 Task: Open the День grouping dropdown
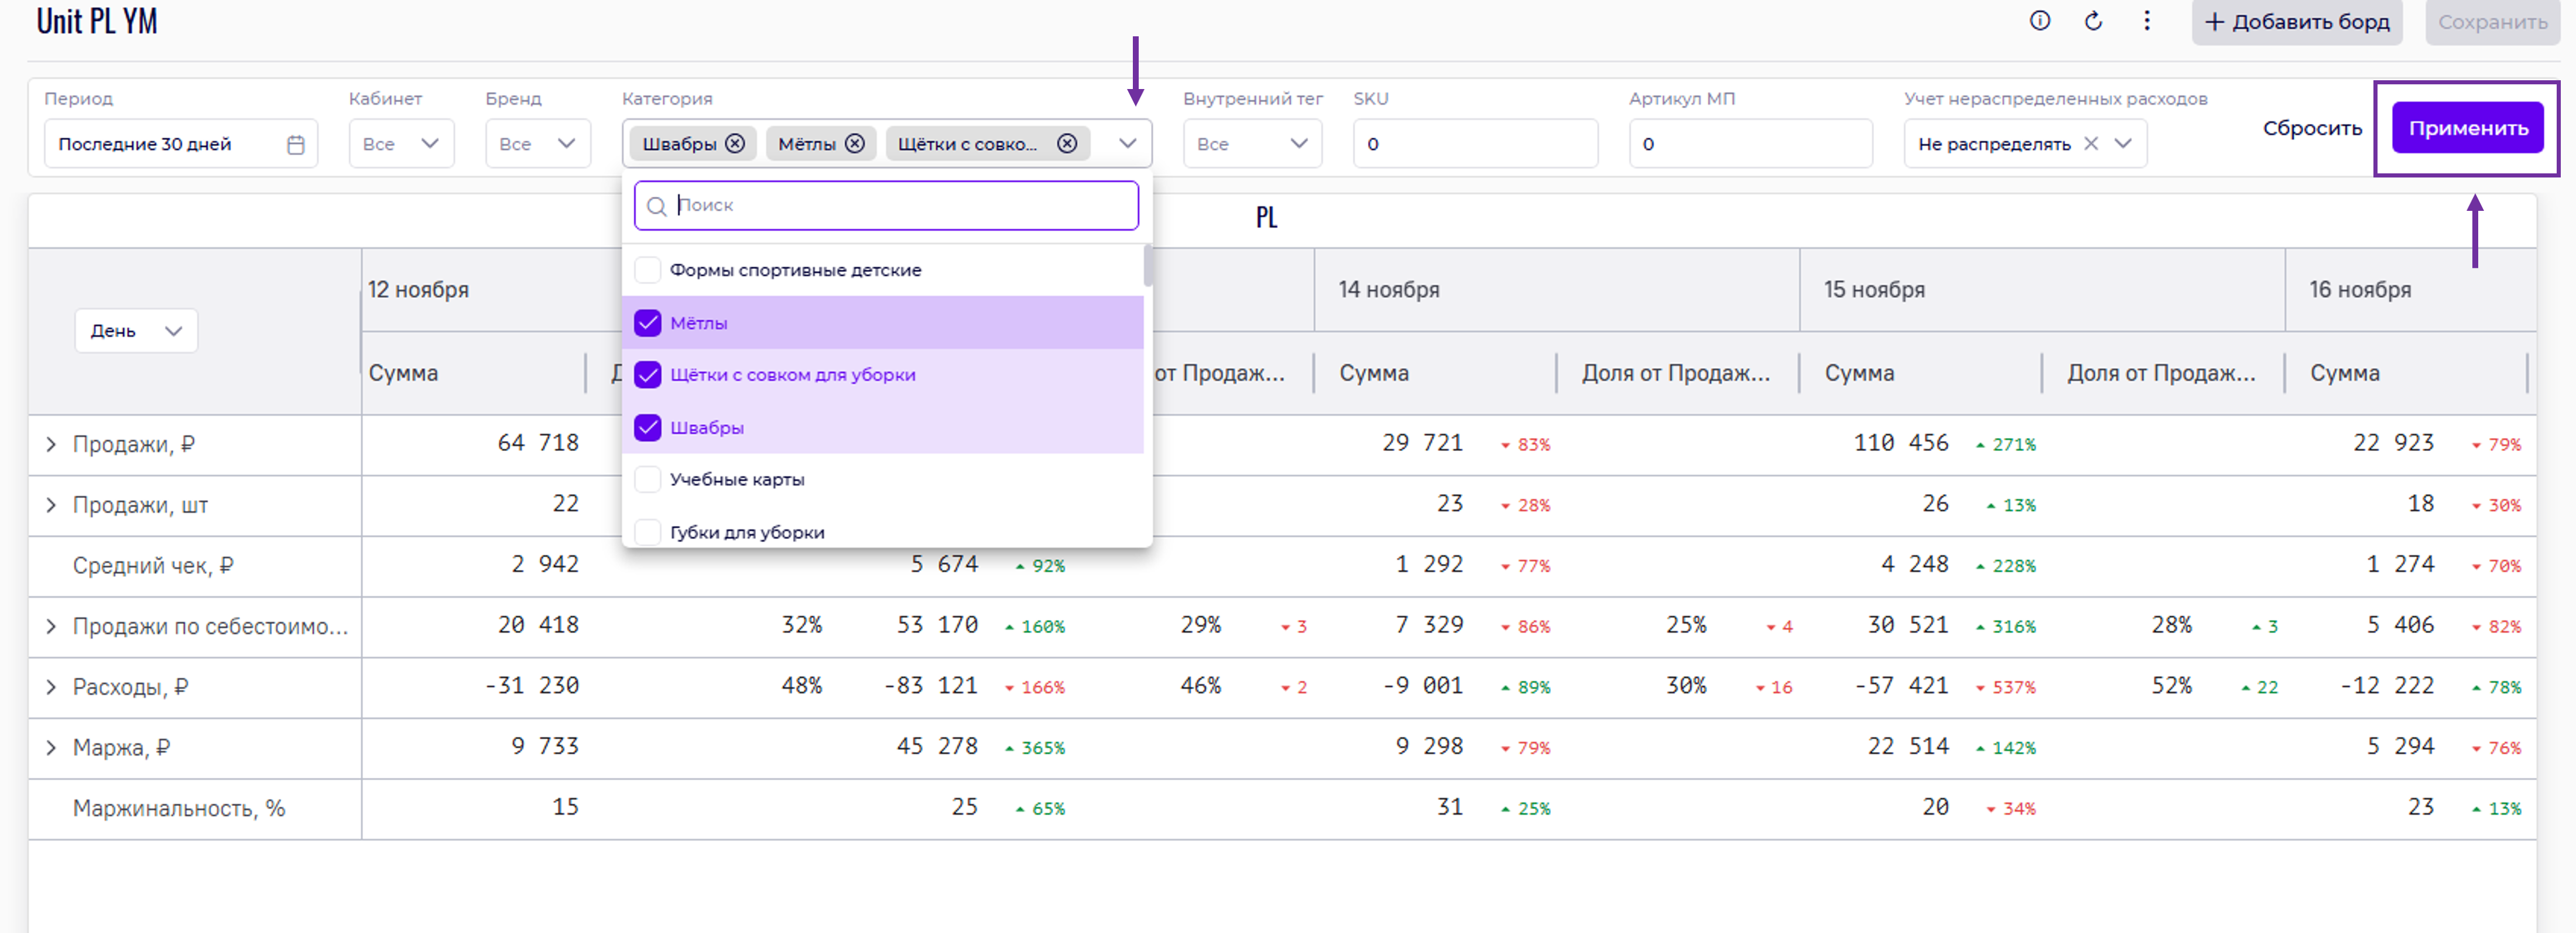point(136,331)
